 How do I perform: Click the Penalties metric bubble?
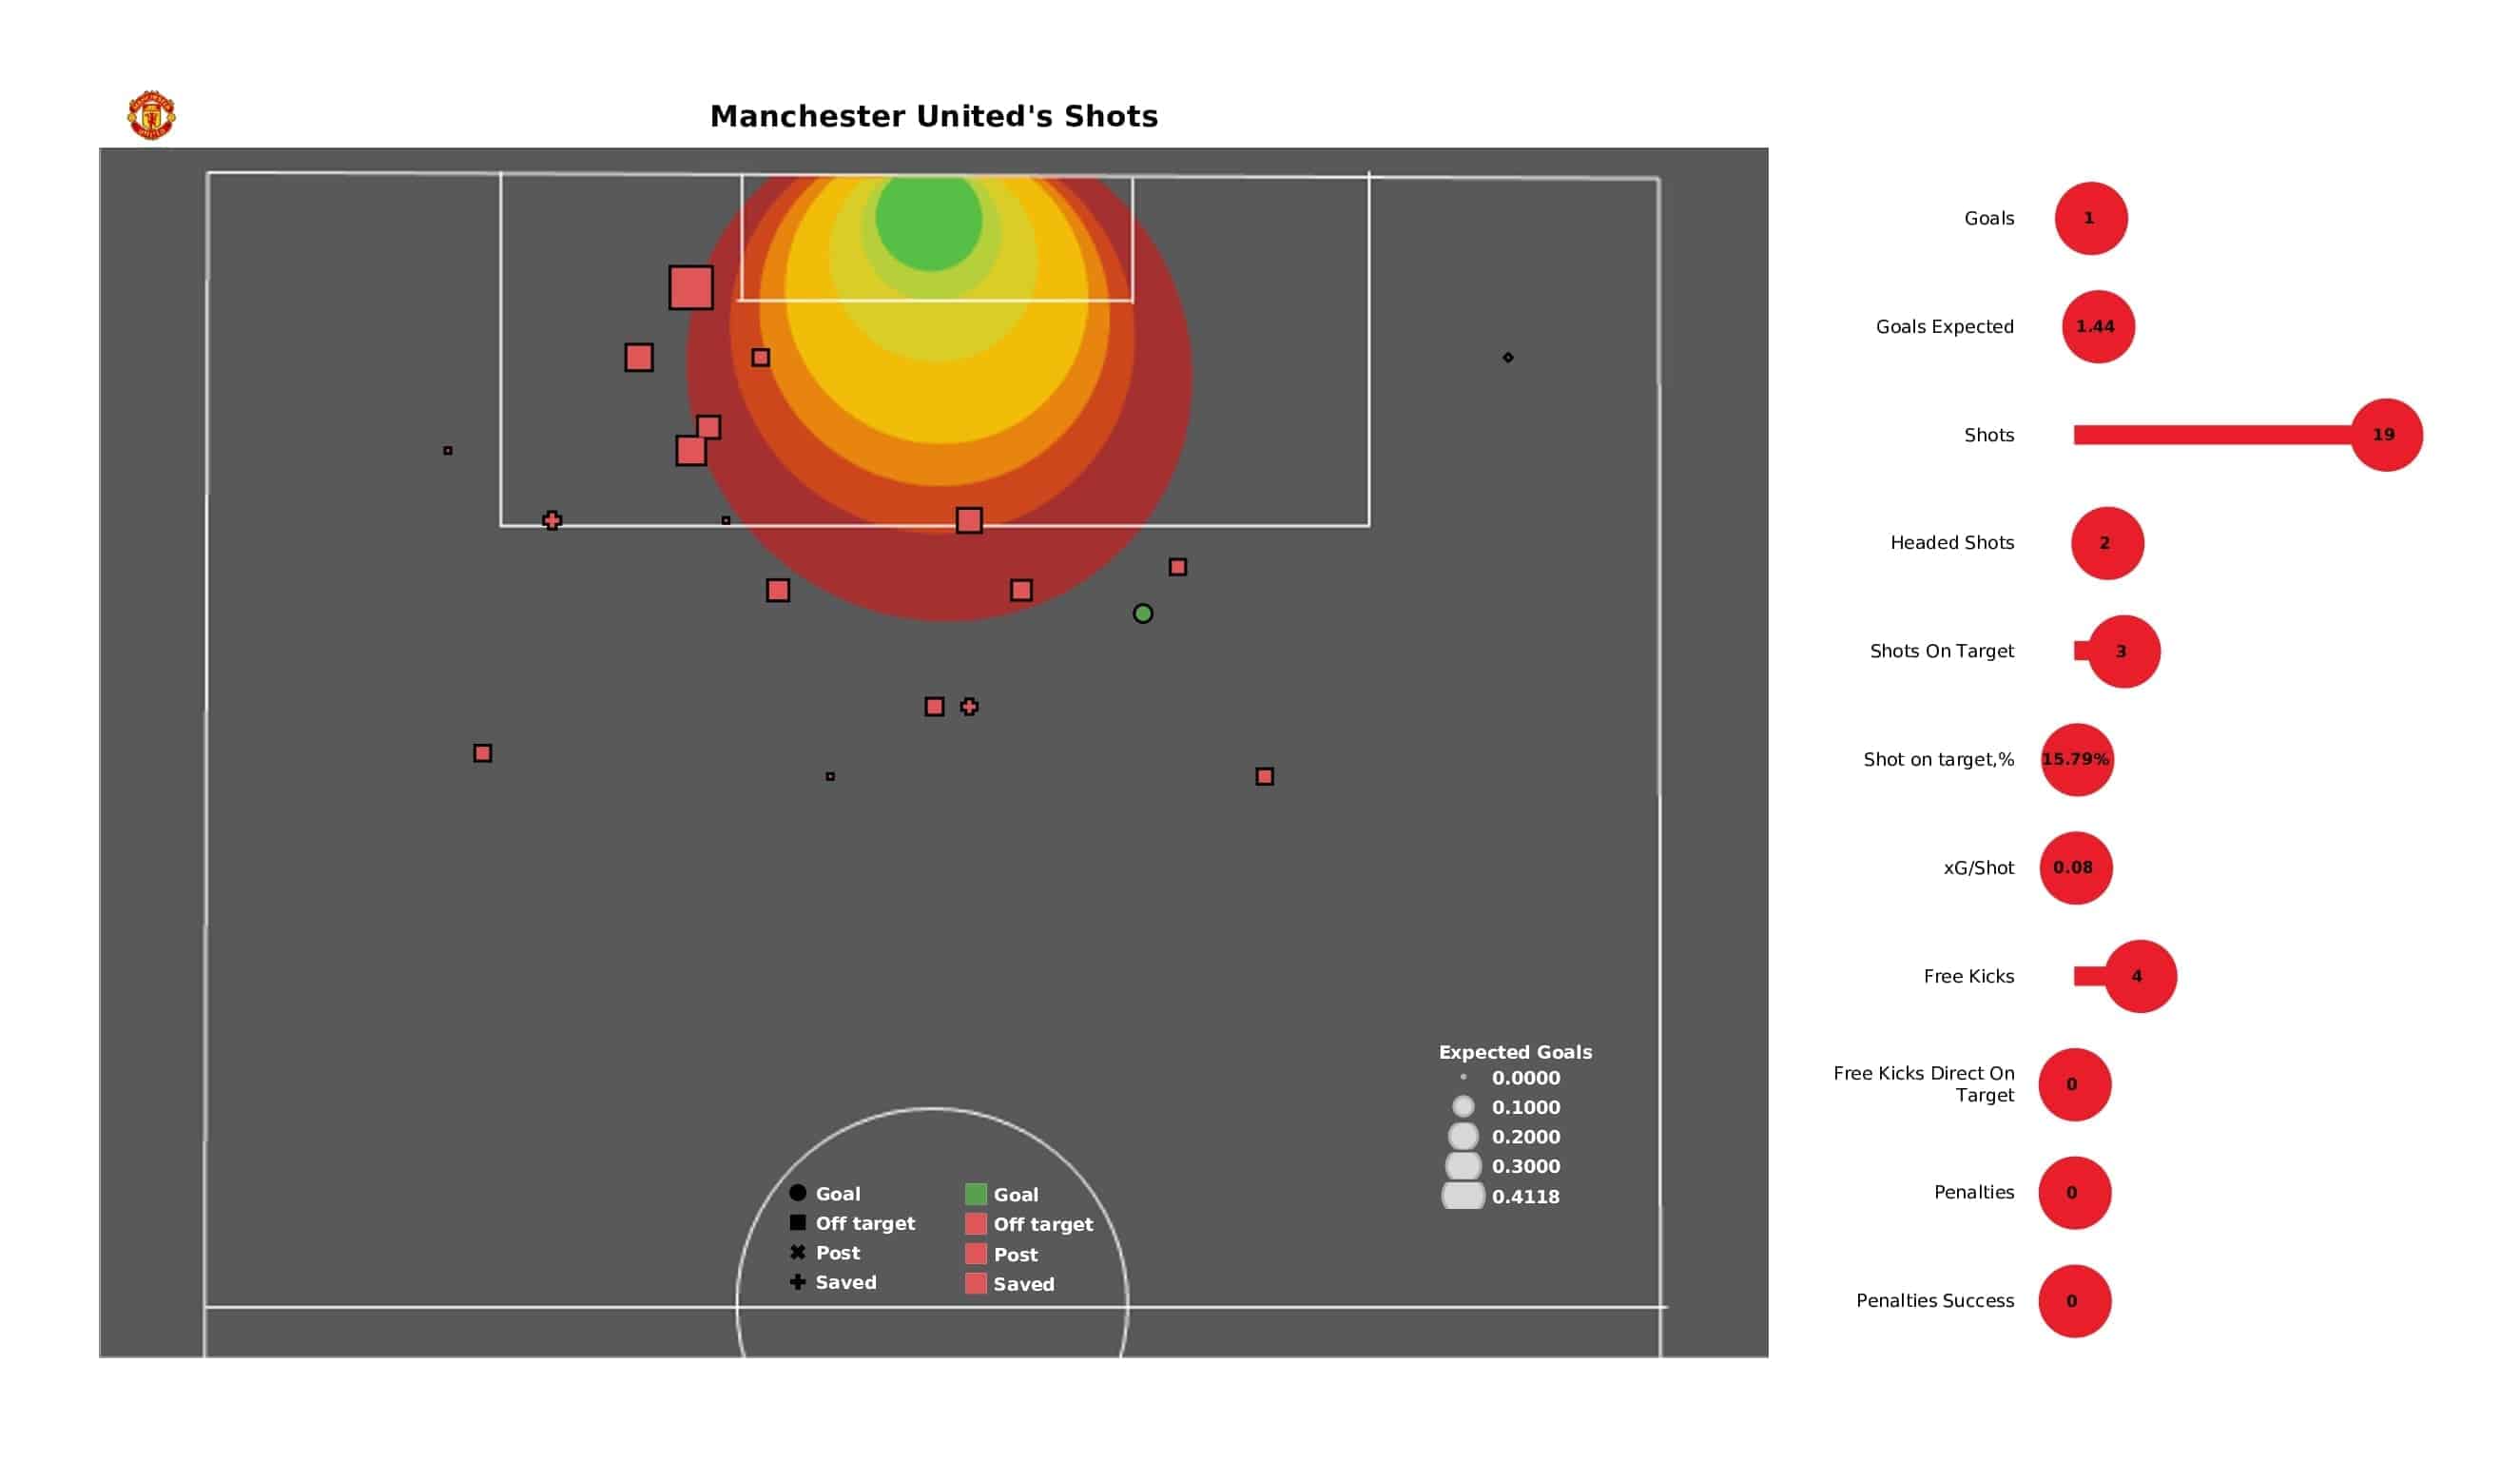point(2072,1190)
